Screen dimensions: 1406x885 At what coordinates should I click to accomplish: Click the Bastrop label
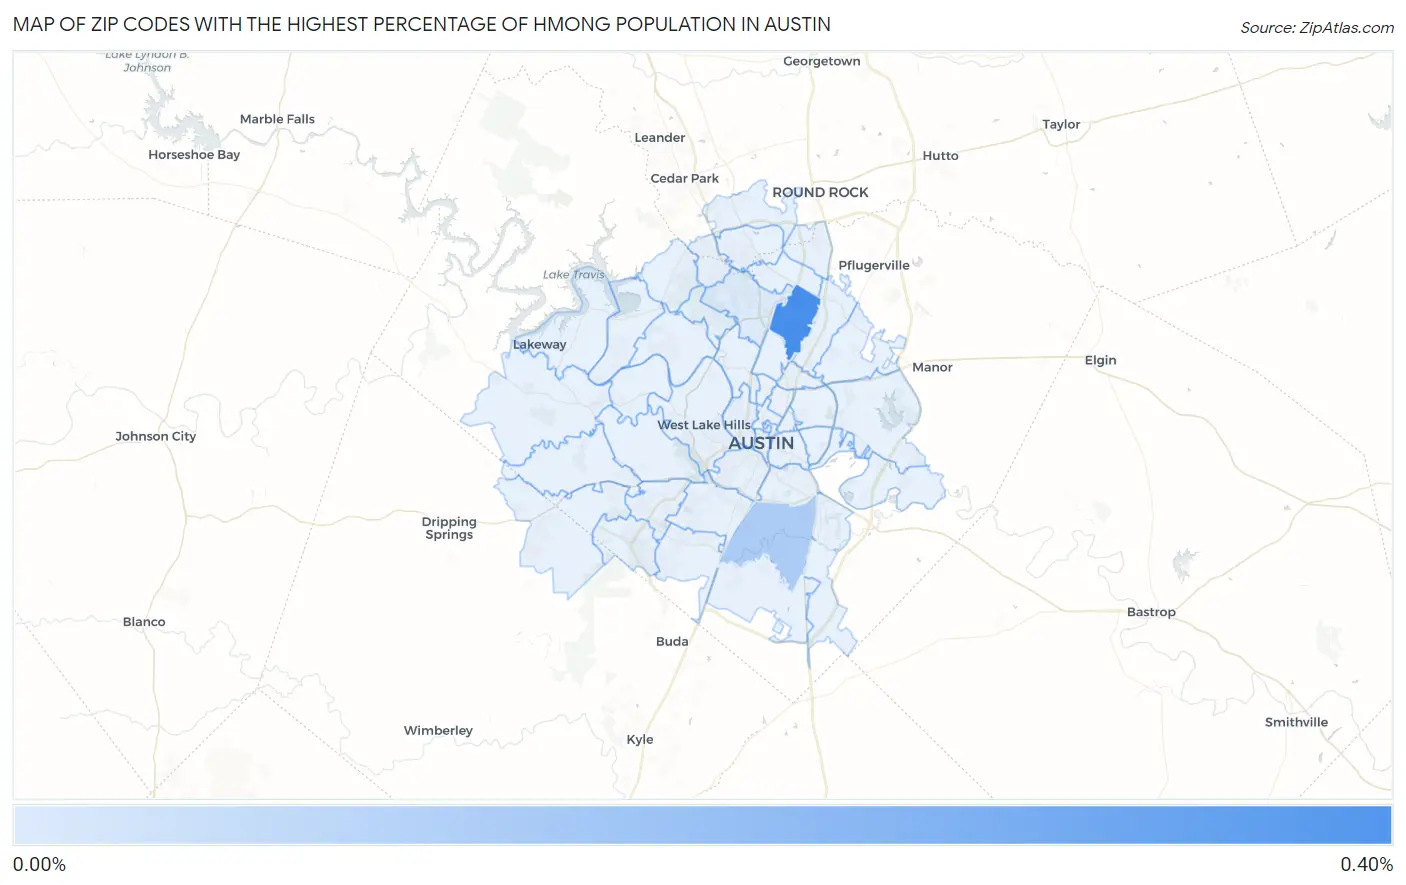[x=1151, y=612]
